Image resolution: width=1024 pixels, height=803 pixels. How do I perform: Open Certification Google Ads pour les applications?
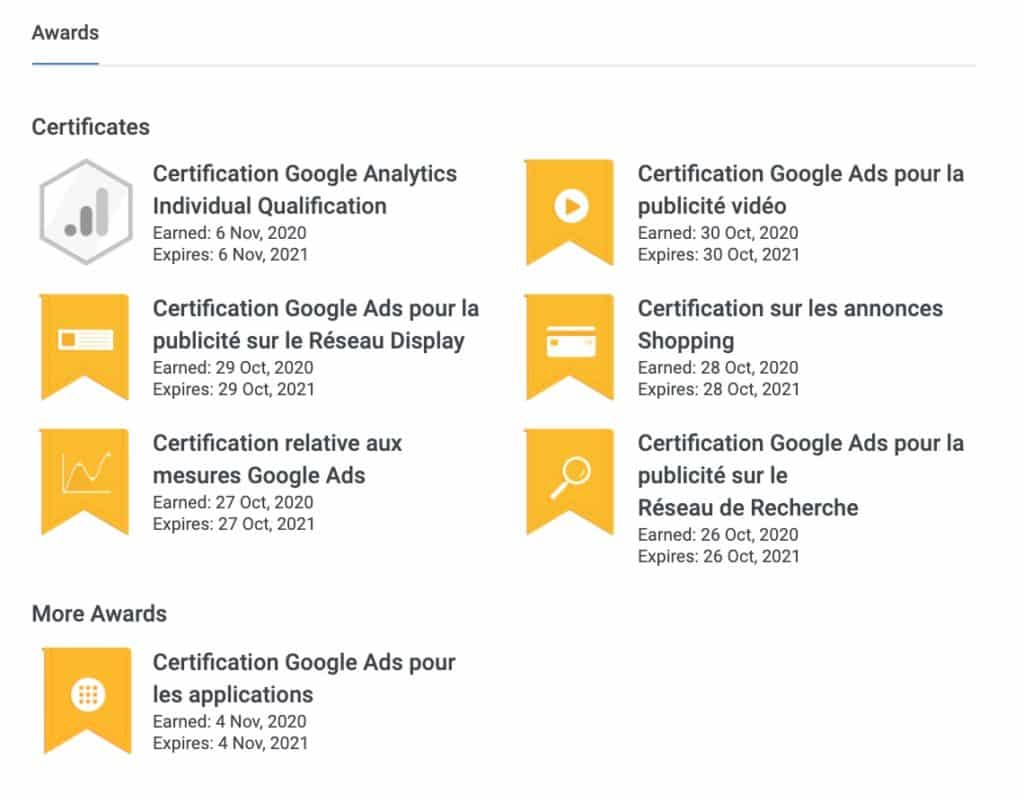[304, 678]
